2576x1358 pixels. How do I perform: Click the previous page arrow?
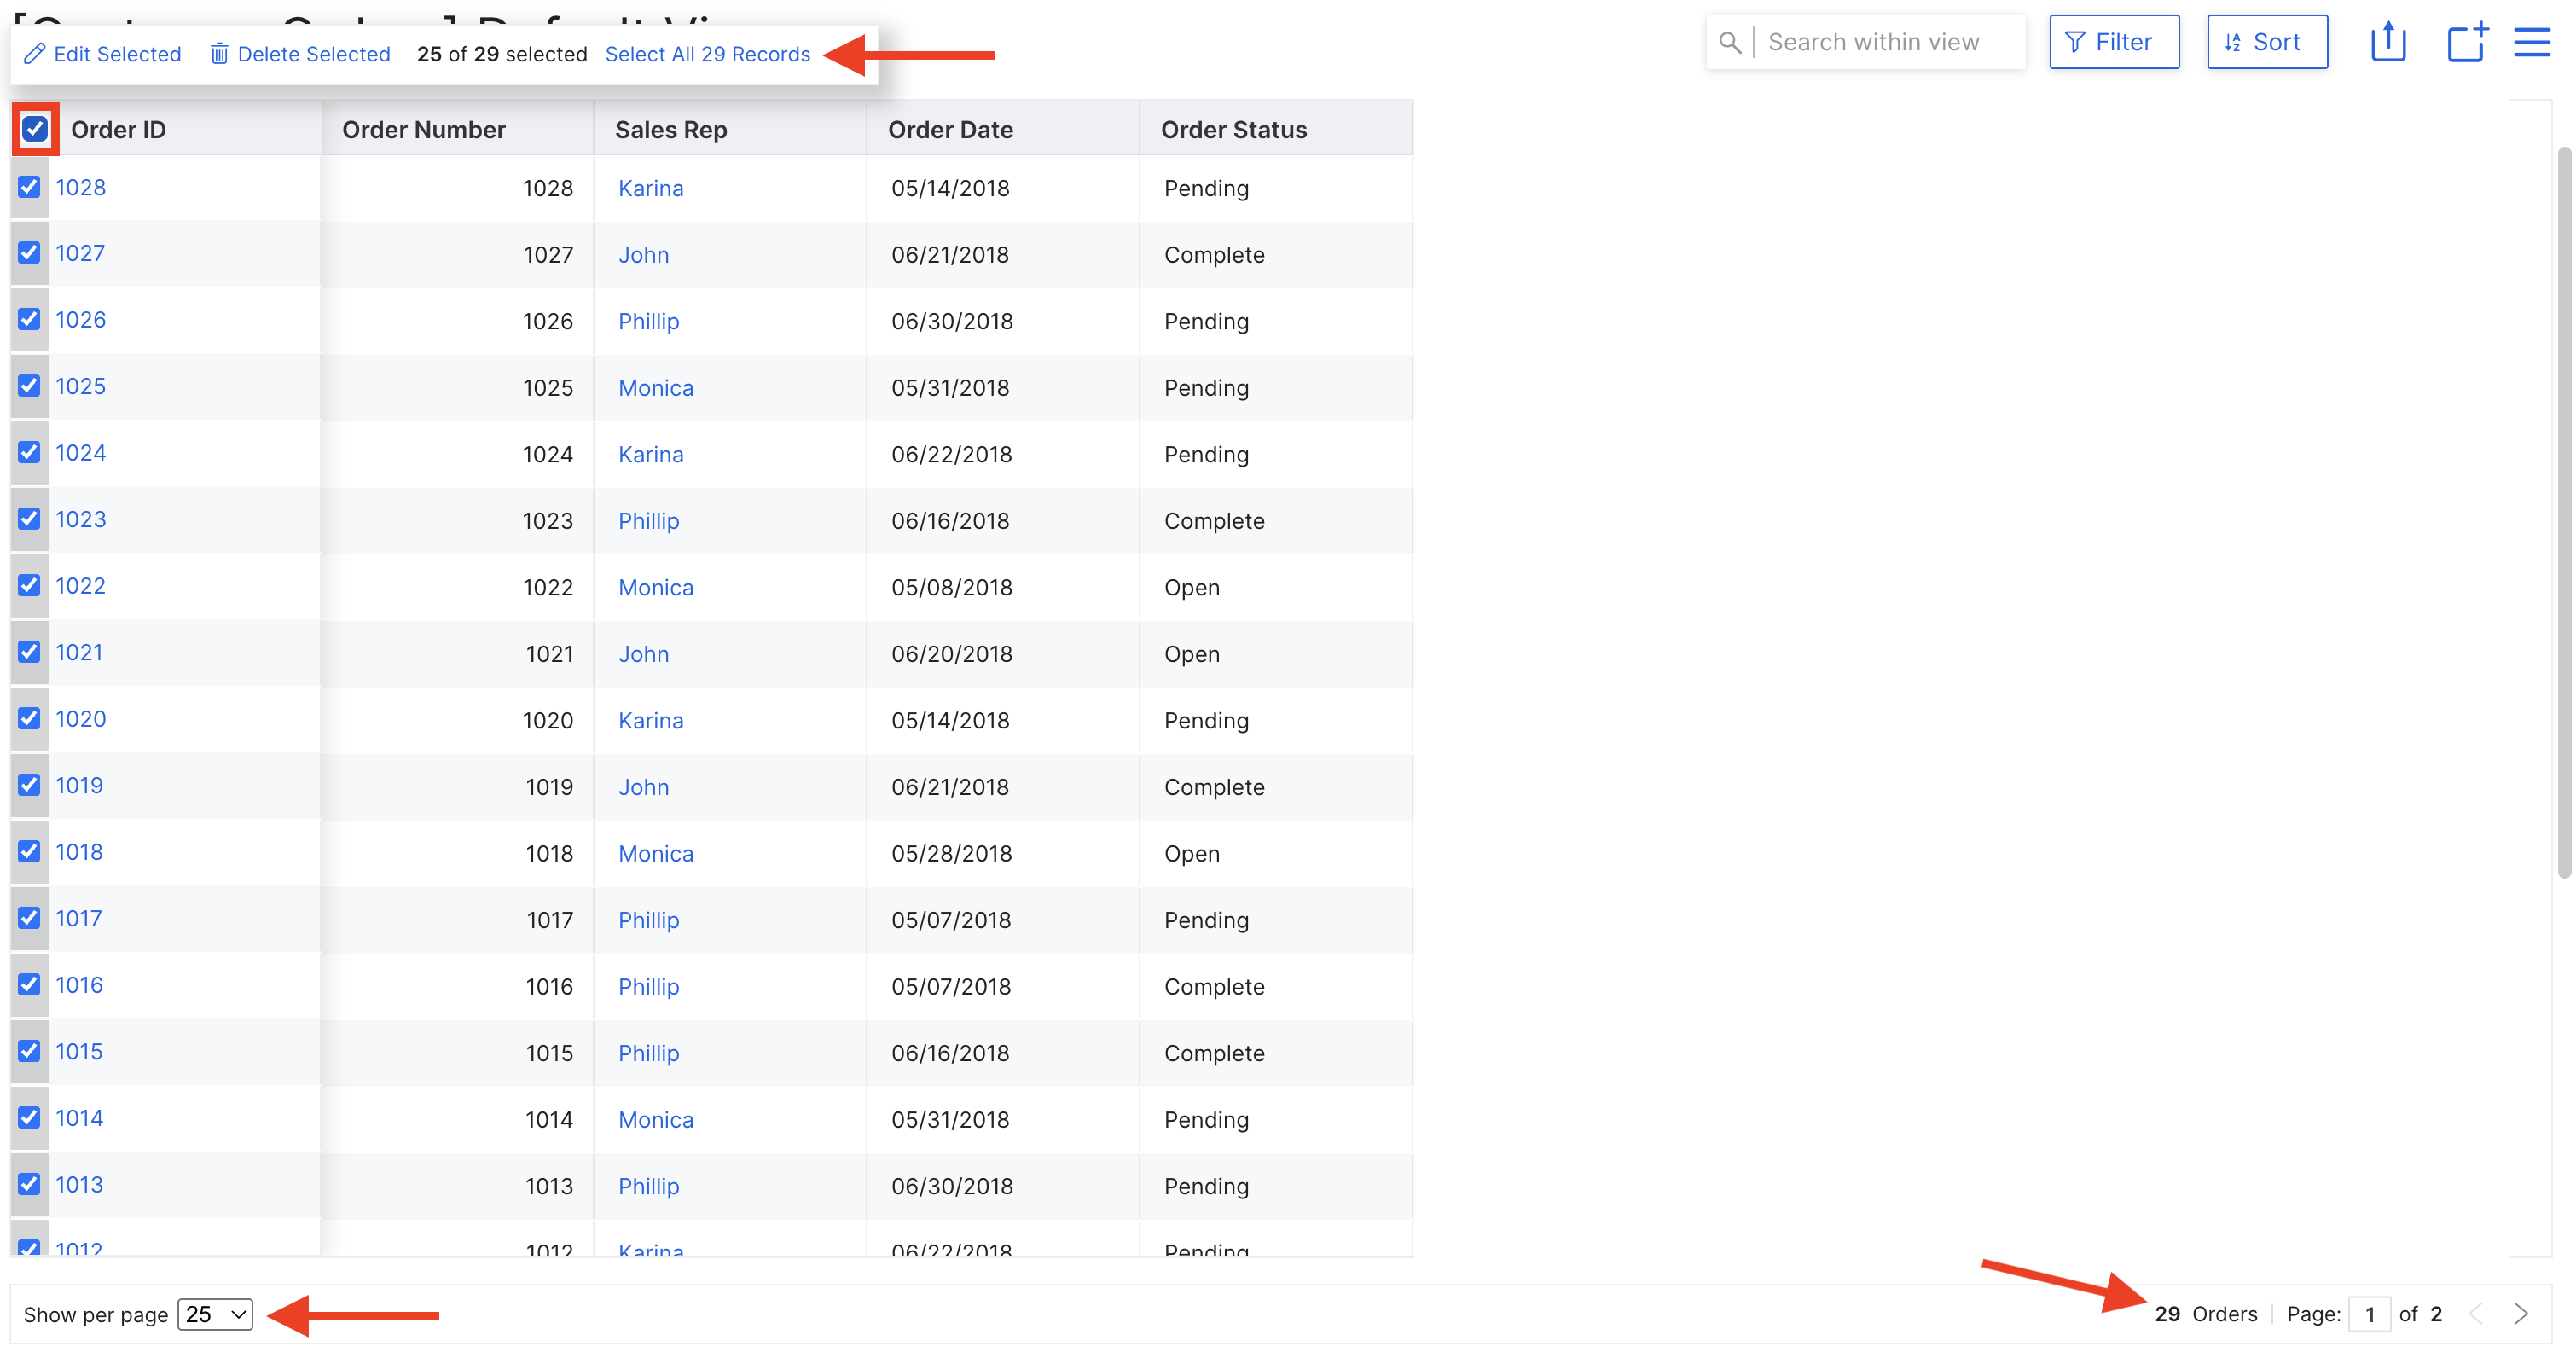[2476, 1313]
